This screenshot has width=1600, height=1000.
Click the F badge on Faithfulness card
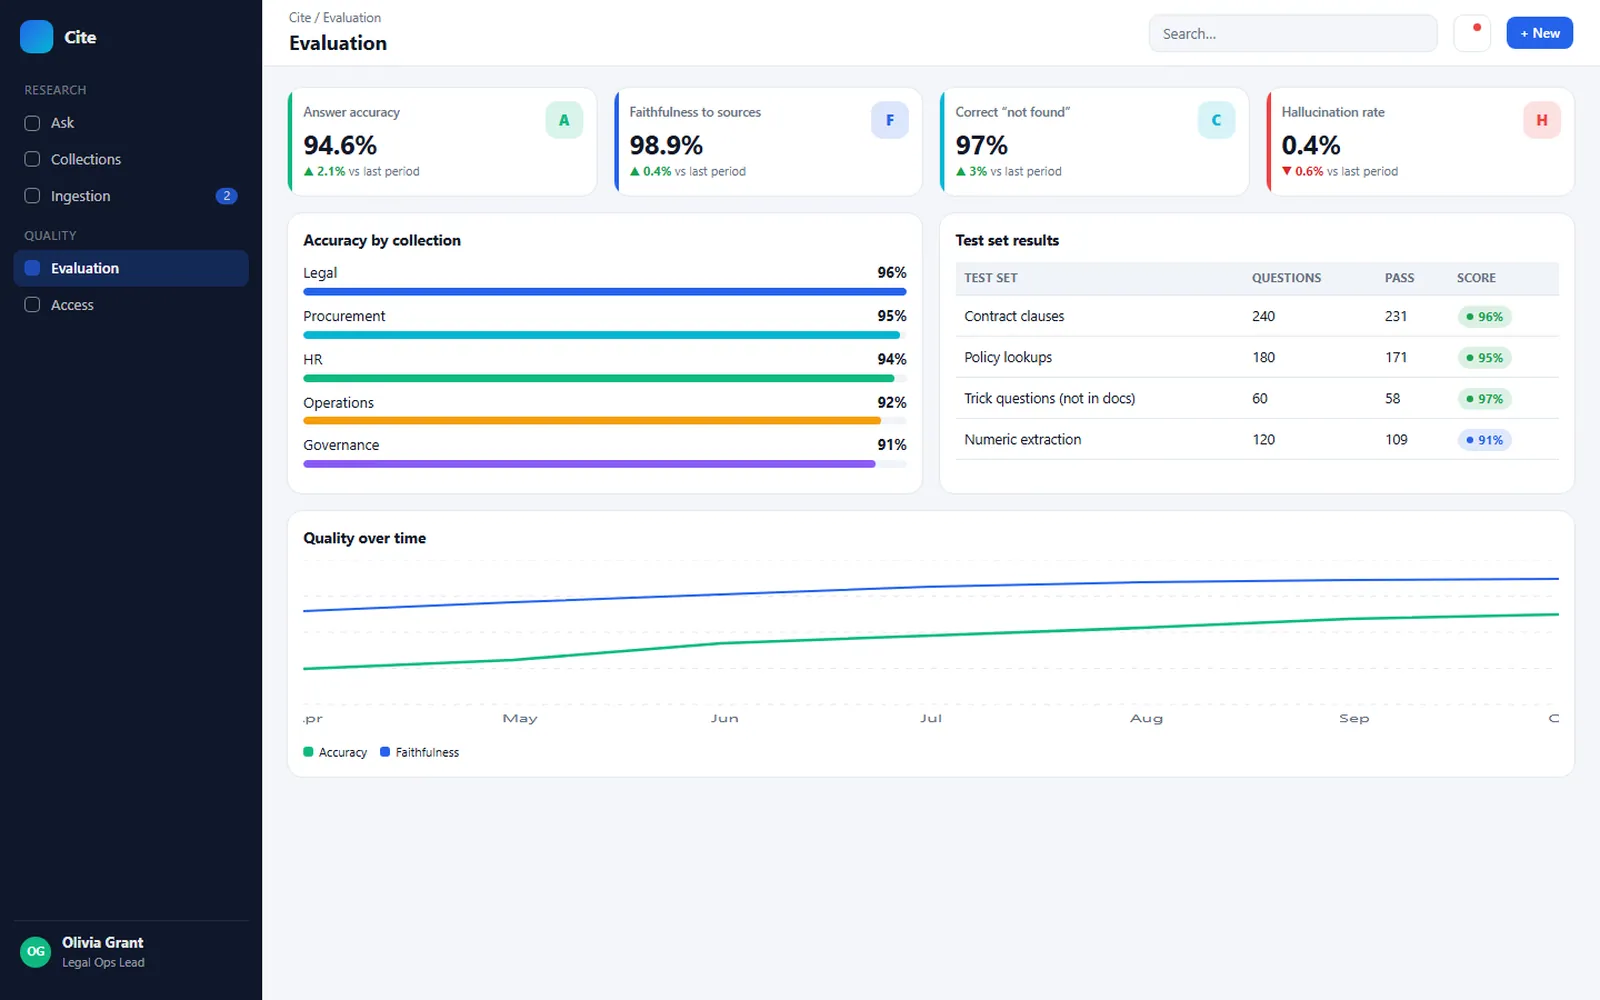point(890,120)
